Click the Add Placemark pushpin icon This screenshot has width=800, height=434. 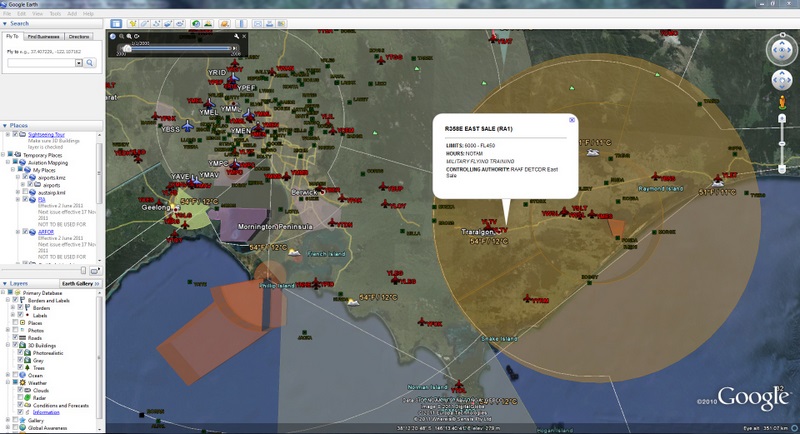[133, 23]
